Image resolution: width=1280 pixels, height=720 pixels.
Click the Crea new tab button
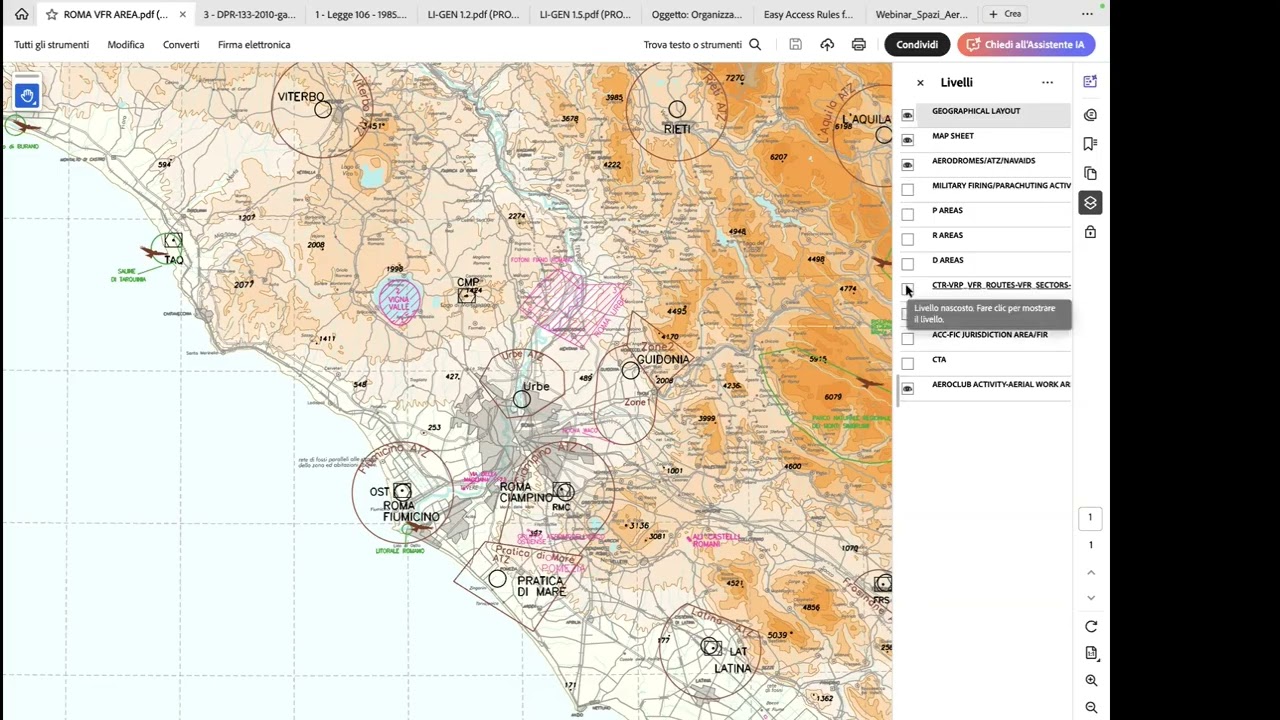click(1006, 14)
